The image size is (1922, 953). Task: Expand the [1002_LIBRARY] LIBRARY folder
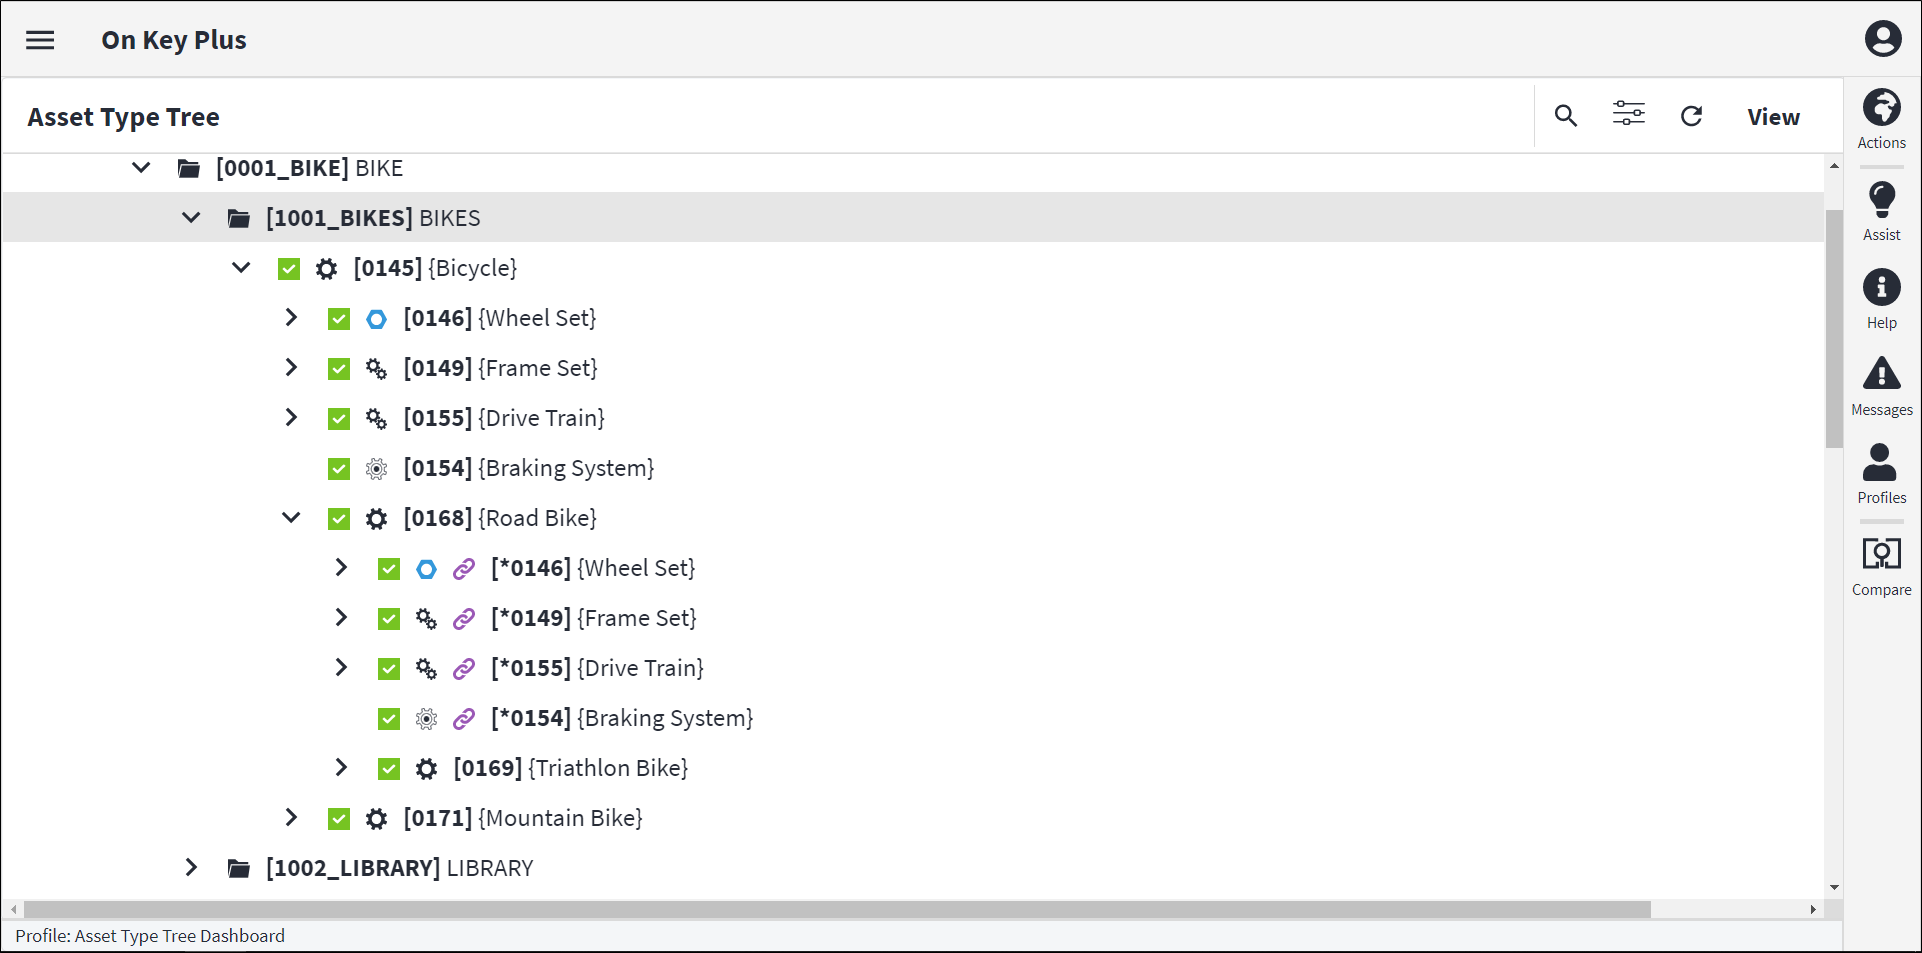click(191, 867)
